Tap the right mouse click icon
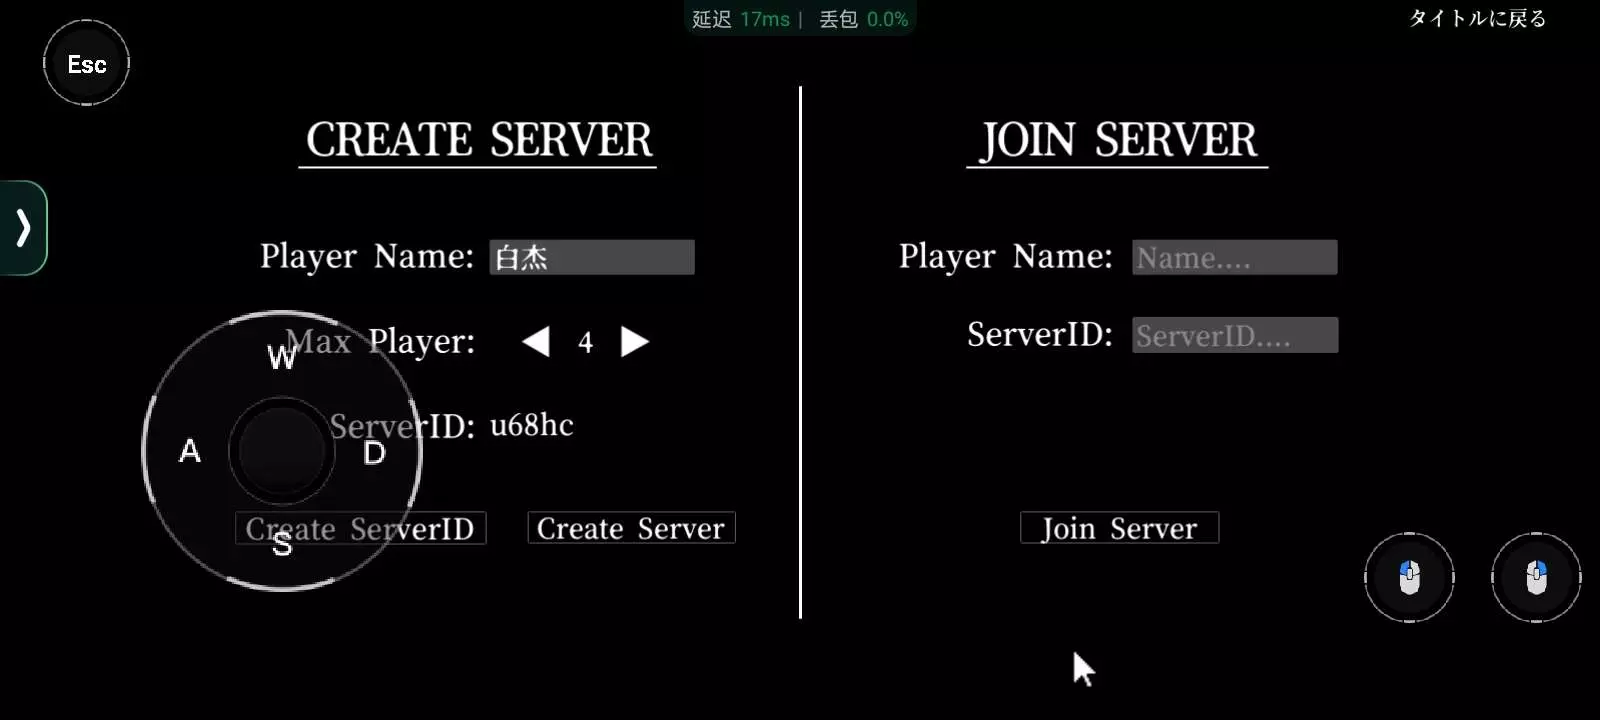1600x720 pixels. [1536, 577]
